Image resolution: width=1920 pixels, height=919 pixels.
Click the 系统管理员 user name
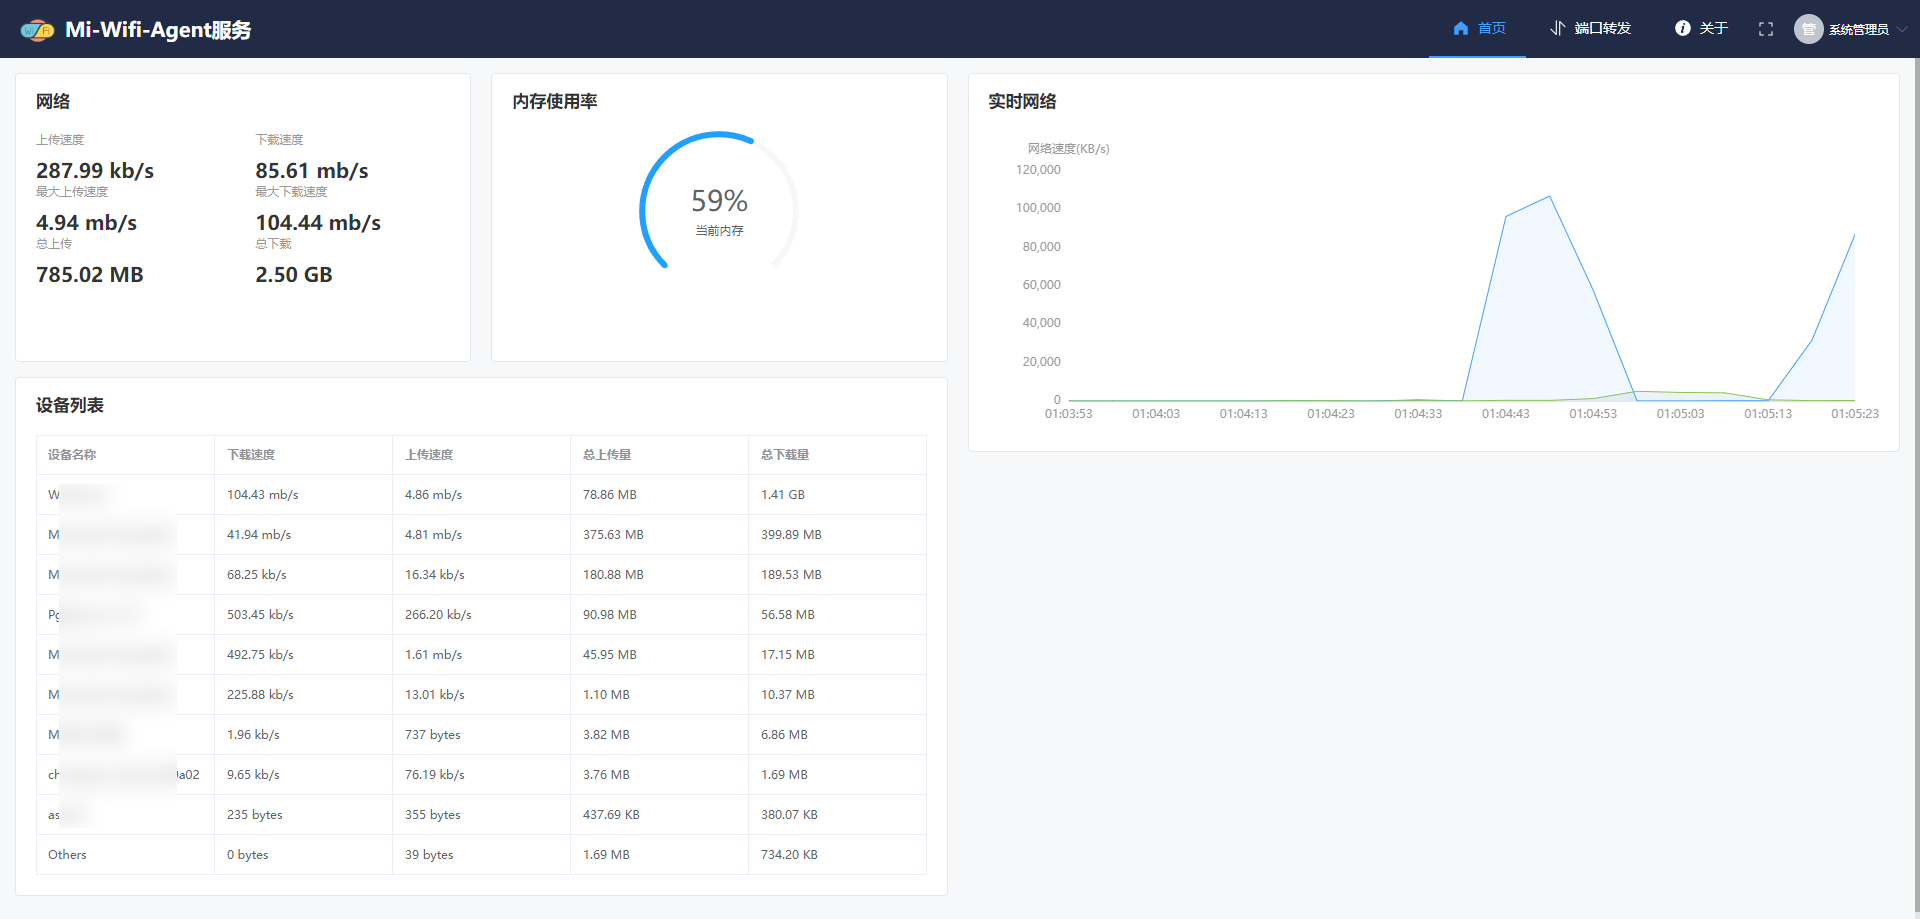(1858, 30)
